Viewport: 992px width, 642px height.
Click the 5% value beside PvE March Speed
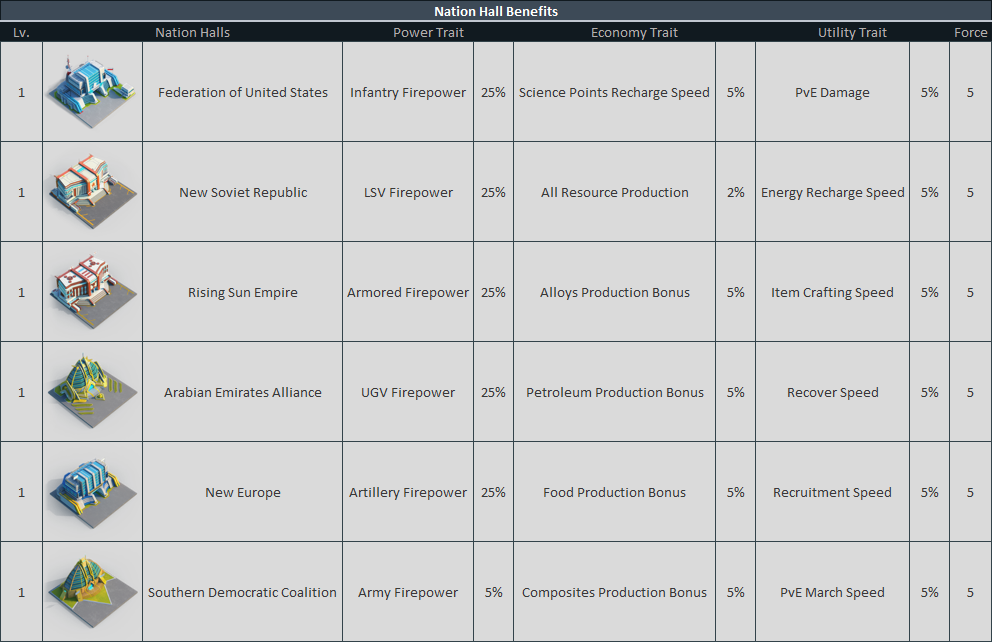[x=929, y=592]
